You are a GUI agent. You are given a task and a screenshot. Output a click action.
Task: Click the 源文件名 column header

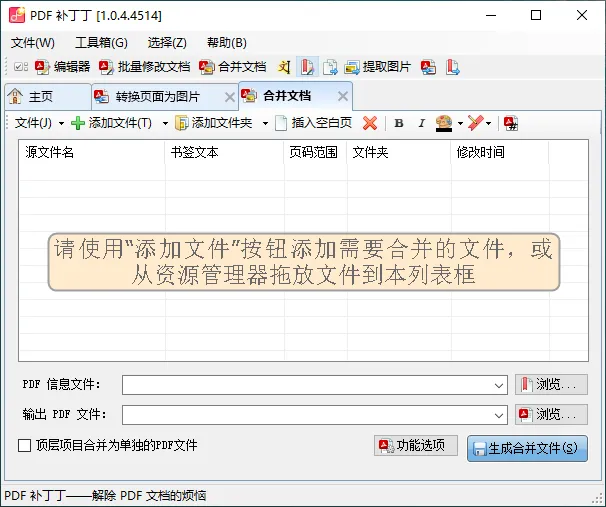92,152
